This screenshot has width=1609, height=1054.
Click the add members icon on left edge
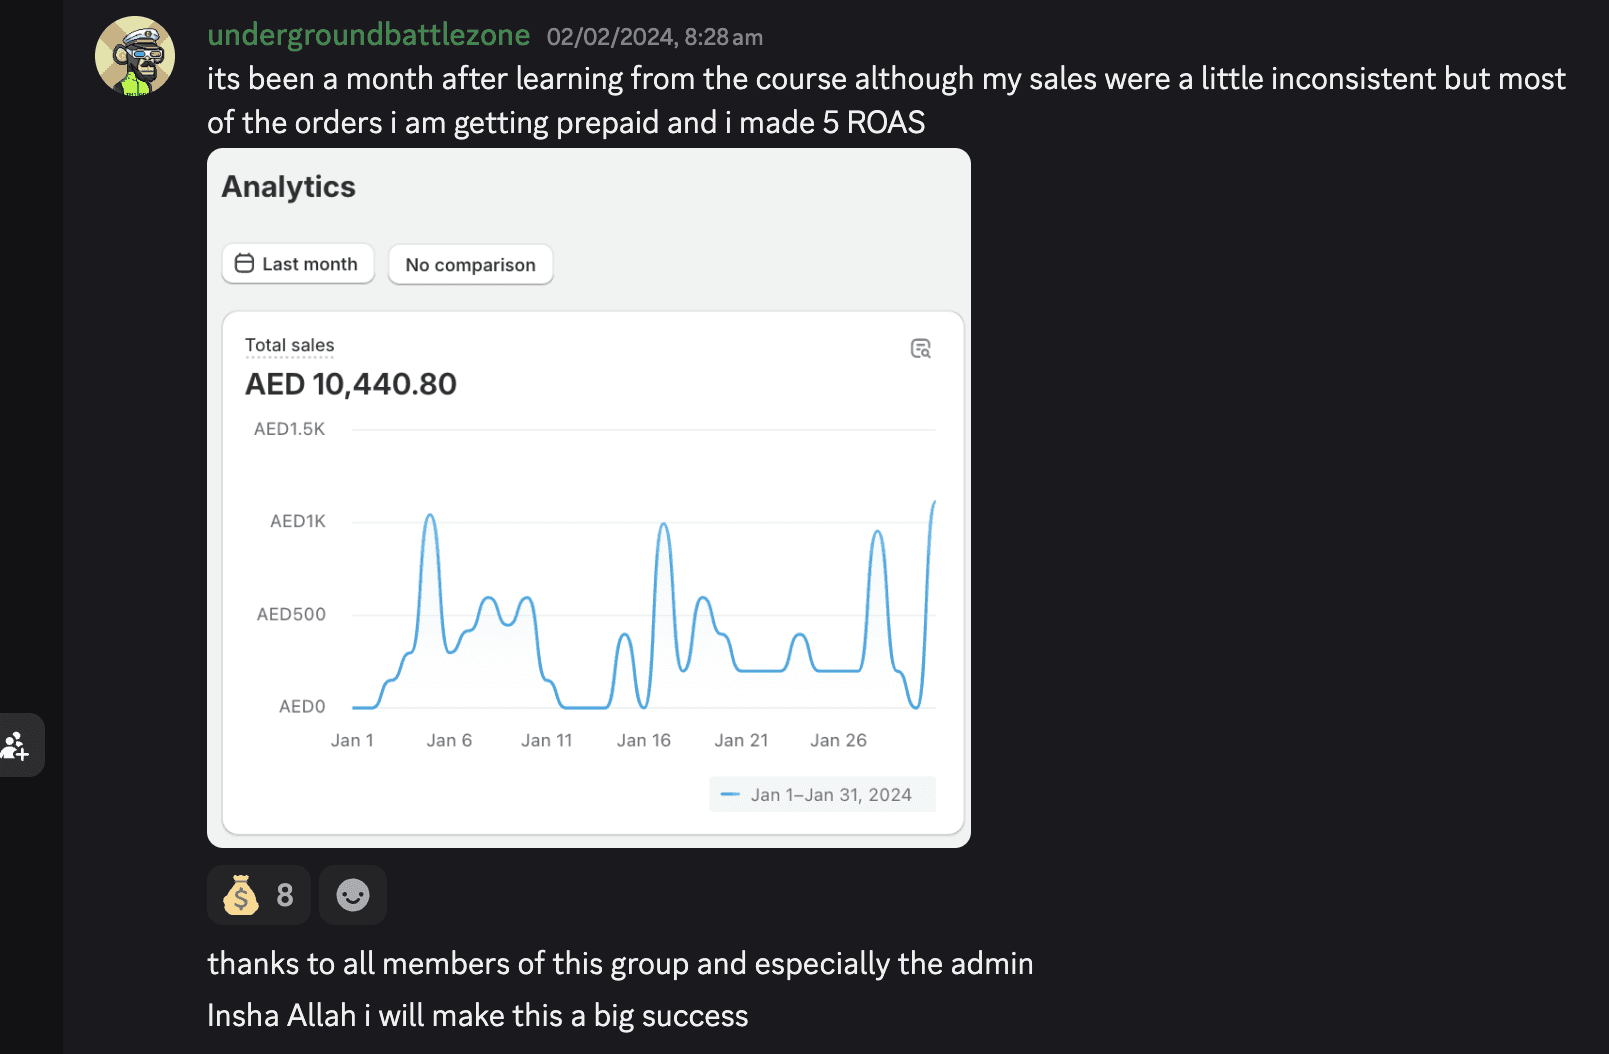[x=16, y=745]
